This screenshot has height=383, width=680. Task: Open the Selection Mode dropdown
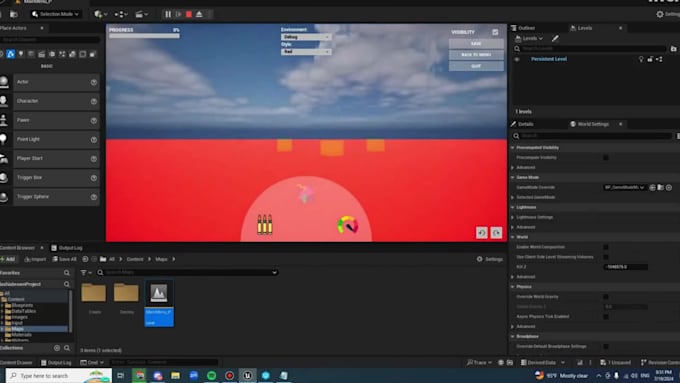[x=56, y=14]
